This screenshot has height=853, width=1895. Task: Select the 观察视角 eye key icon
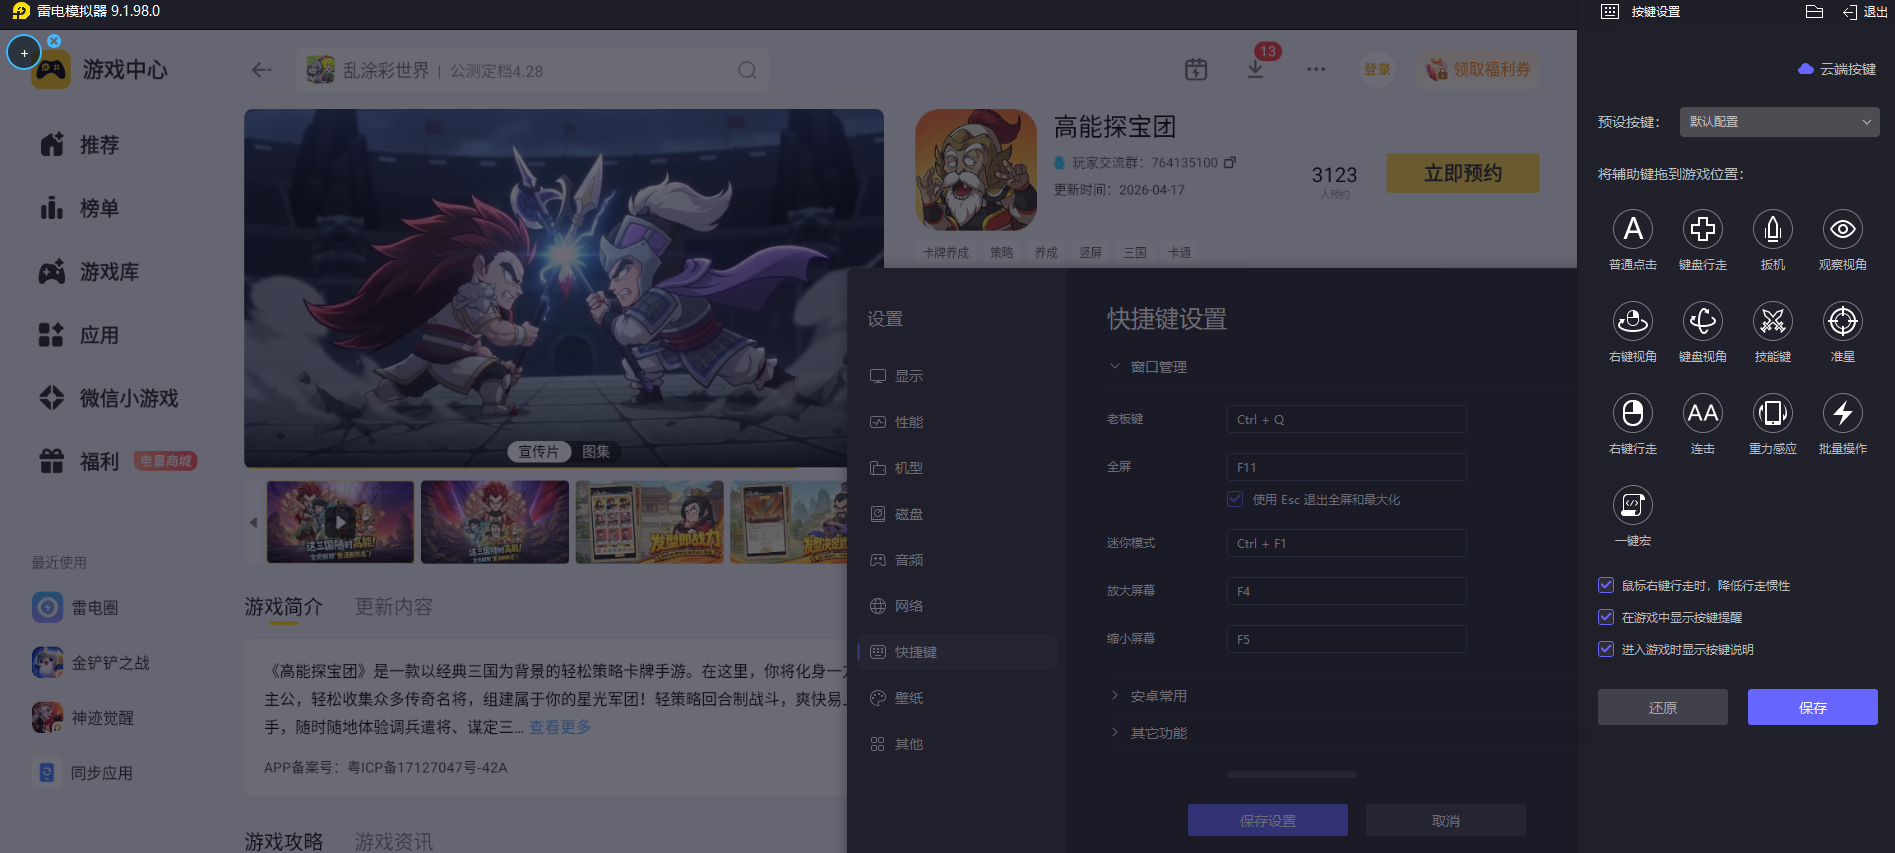pos(1843,230)
